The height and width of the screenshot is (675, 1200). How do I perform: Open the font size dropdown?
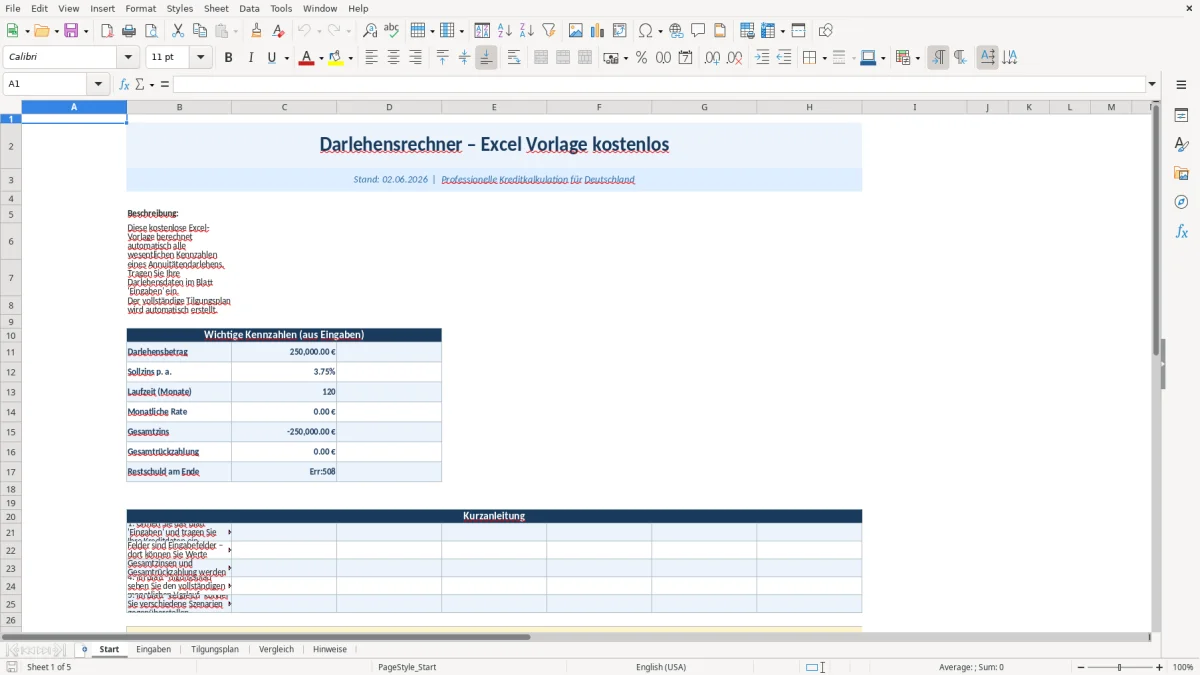pos(201,58)
